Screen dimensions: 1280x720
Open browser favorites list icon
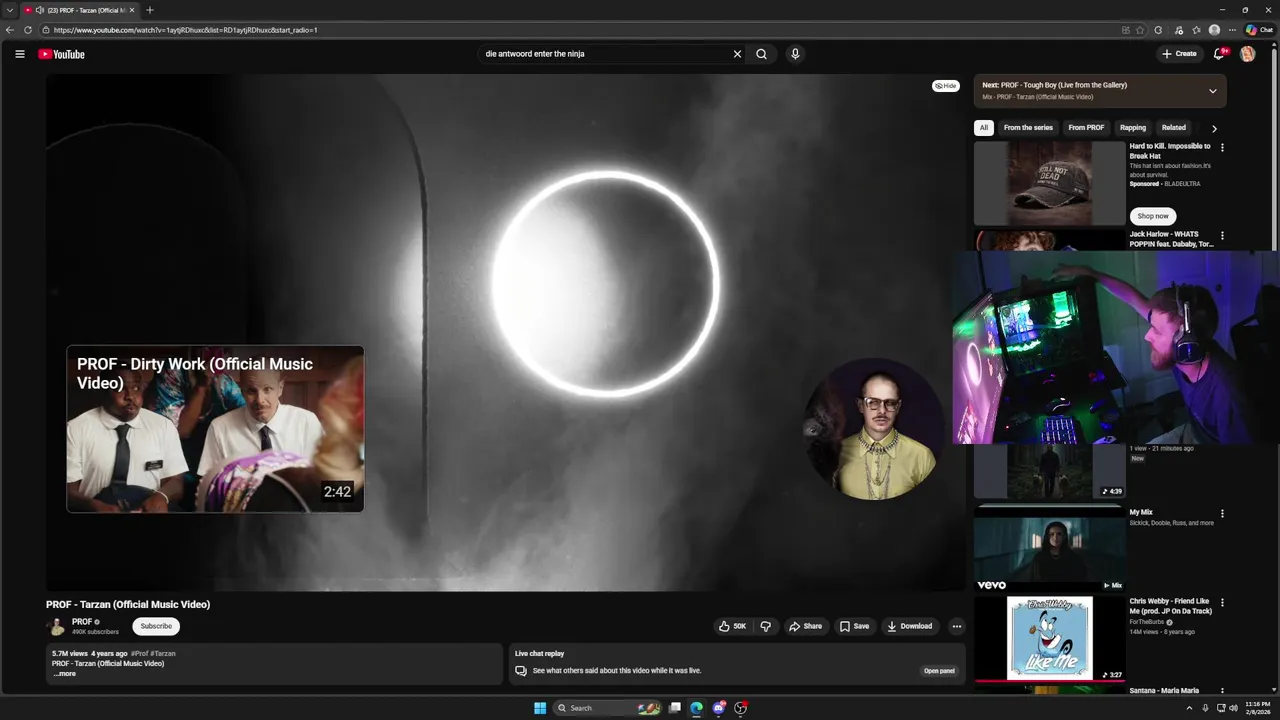(1196, 30)
